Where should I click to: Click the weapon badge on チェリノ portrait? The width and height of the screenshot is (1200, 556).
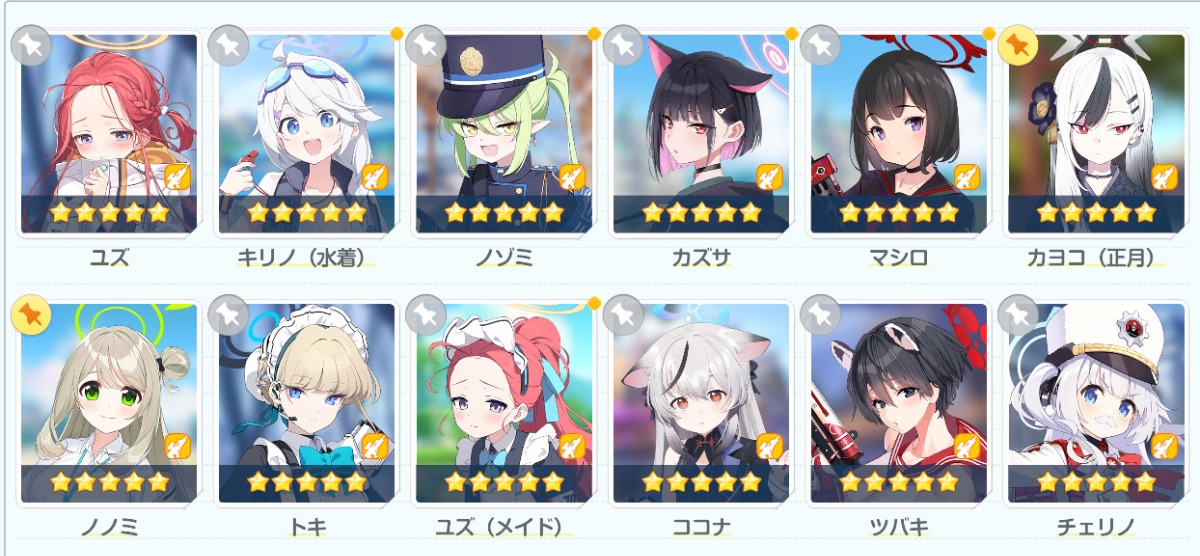click(x=1163, y=446)
